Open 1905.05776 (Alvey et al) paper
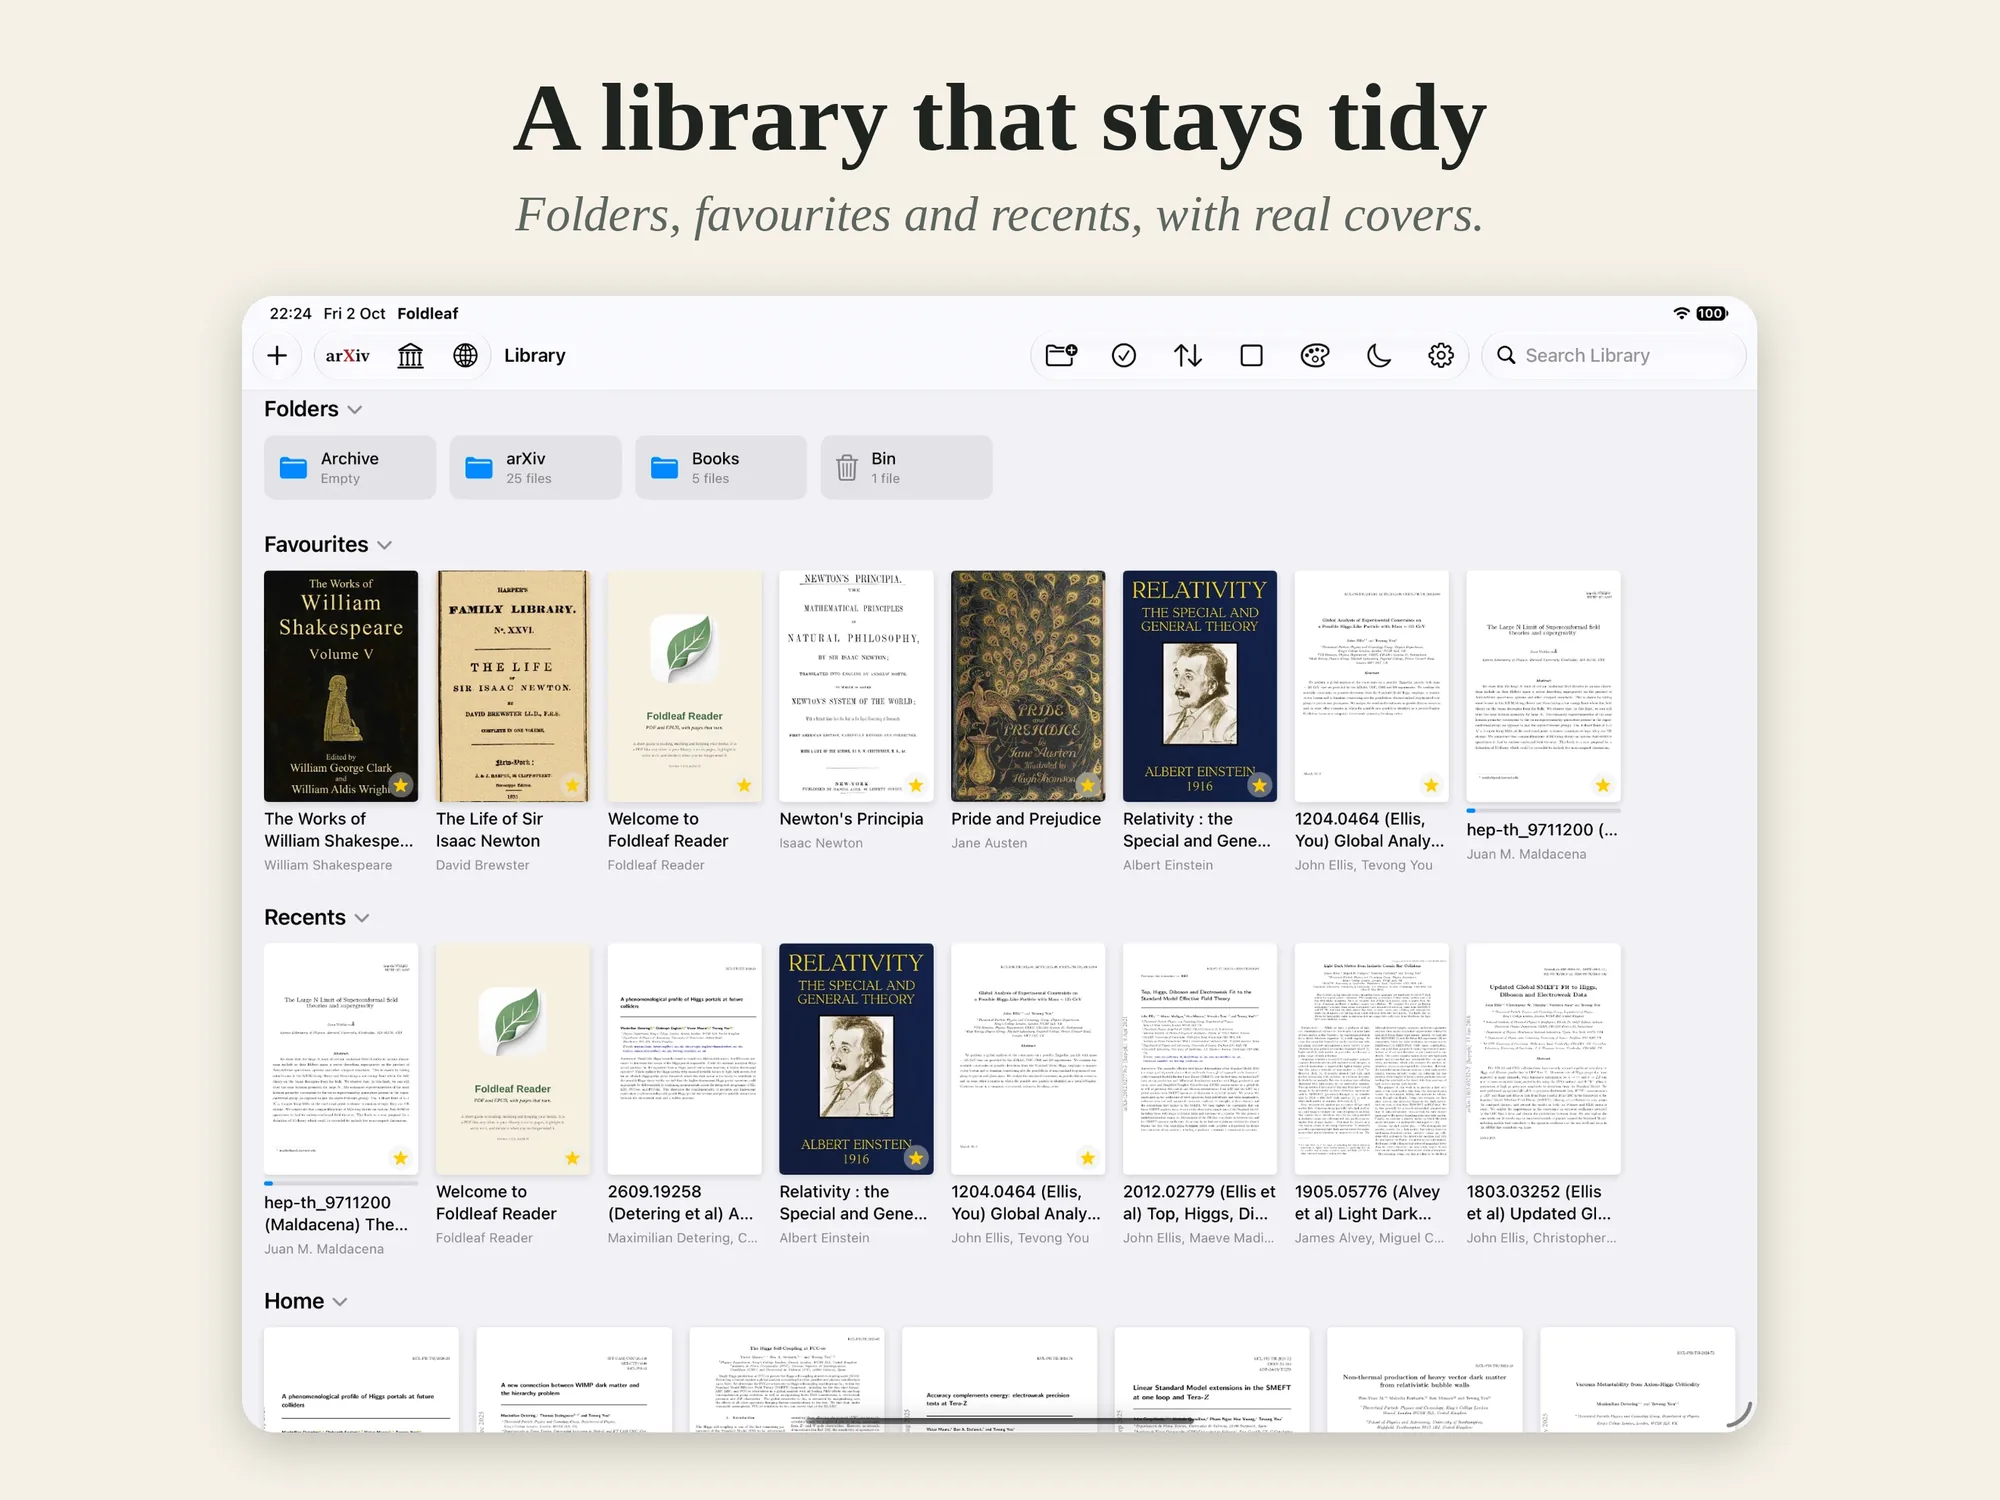2000x1500 pixels. (1372, 1059)
